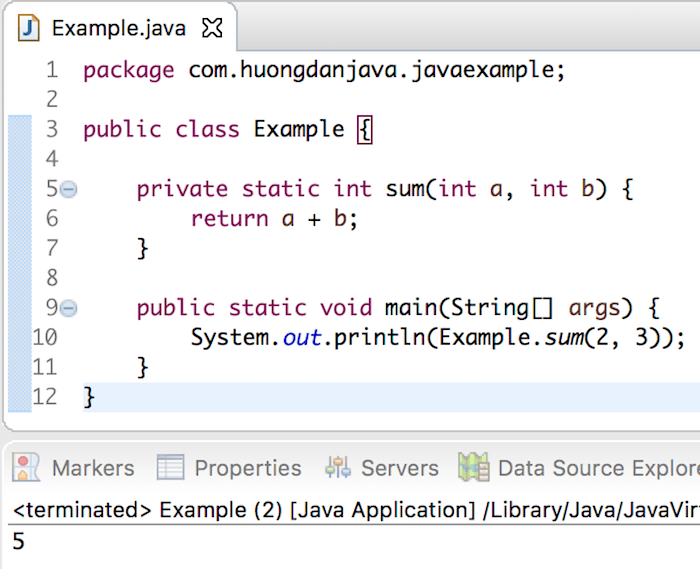Click the 'args' parameter on line 9

(595, 309)
